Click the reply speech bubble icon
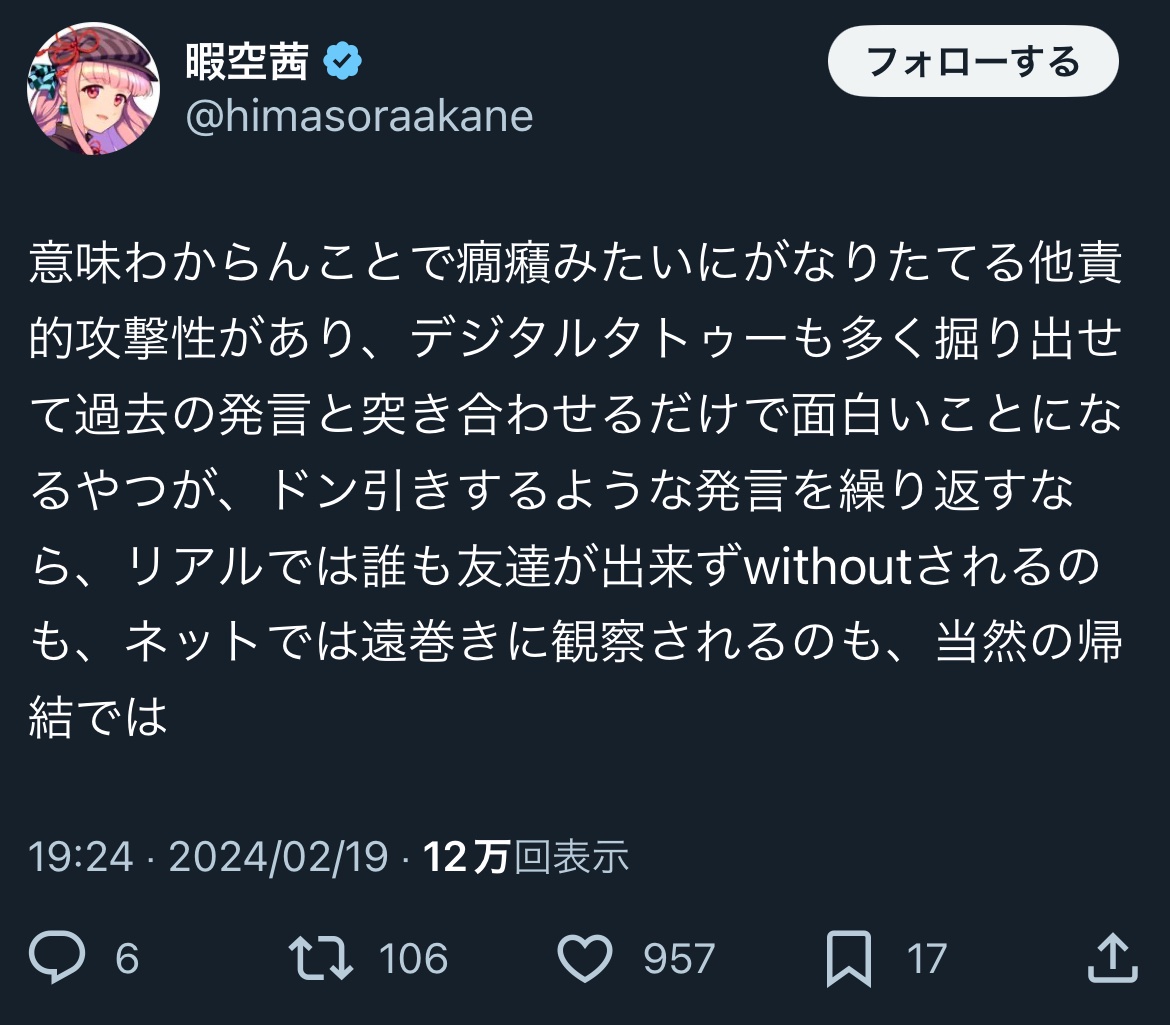1170x1025 pixels. pyautogui.click(x=57, y=960)
